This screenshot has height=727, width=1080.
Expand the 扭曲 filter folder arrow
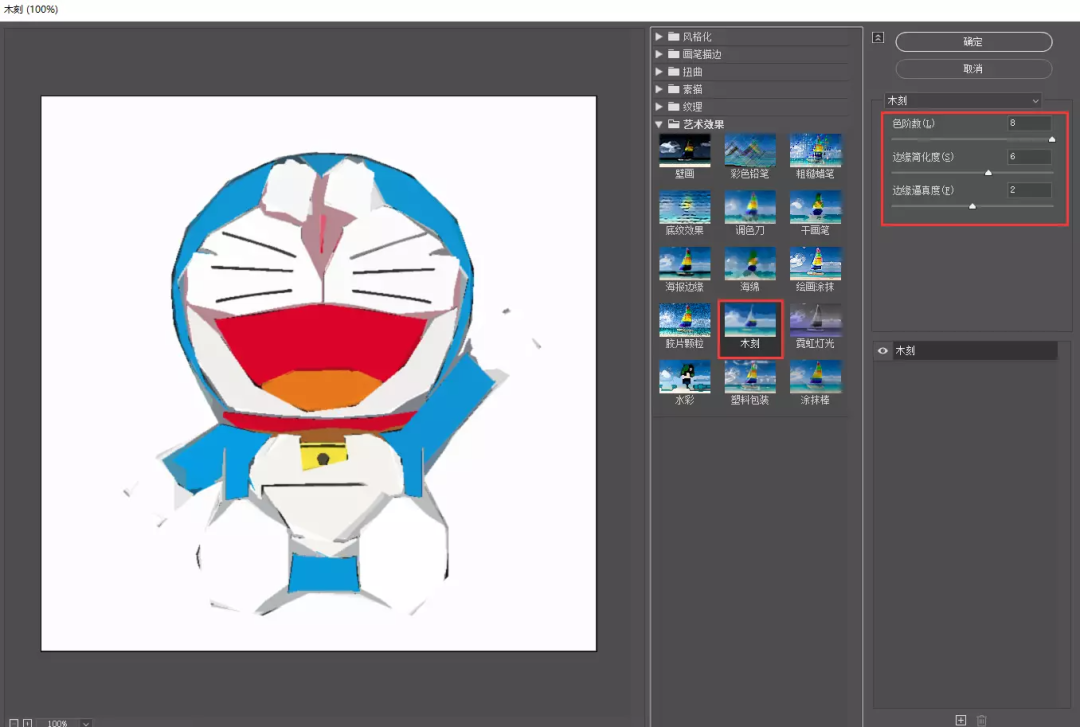tap(659, 72)
